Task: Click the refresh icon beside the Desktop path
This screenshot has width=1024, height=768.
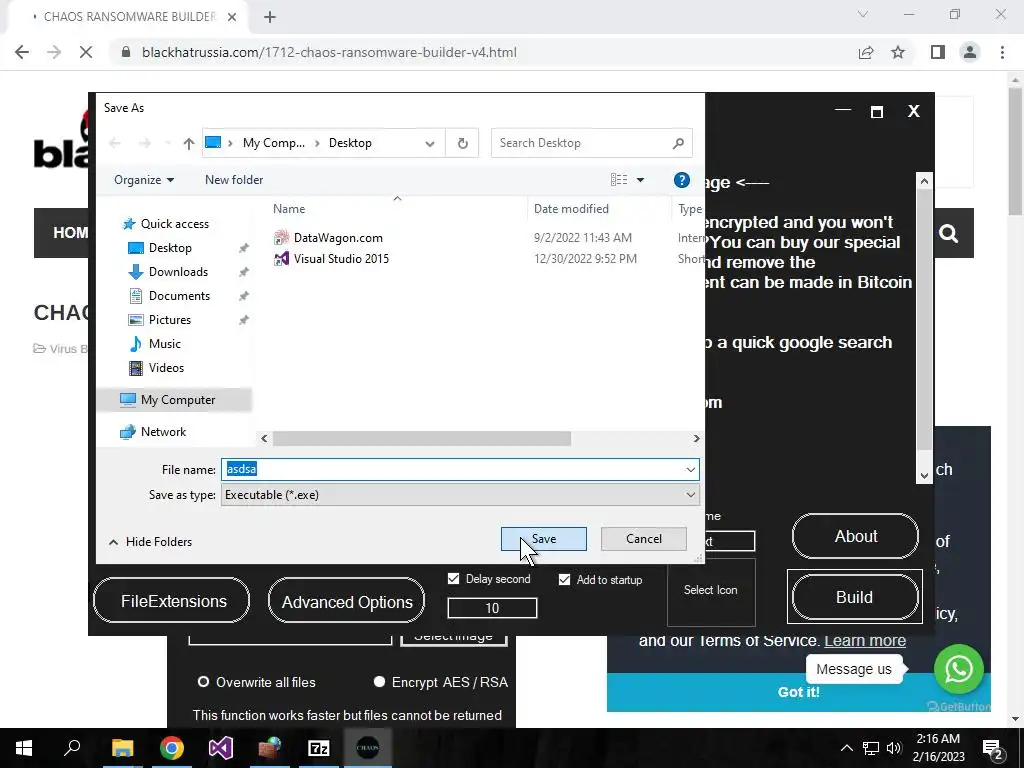Action: pyautogui.click(x=462, y=143)
